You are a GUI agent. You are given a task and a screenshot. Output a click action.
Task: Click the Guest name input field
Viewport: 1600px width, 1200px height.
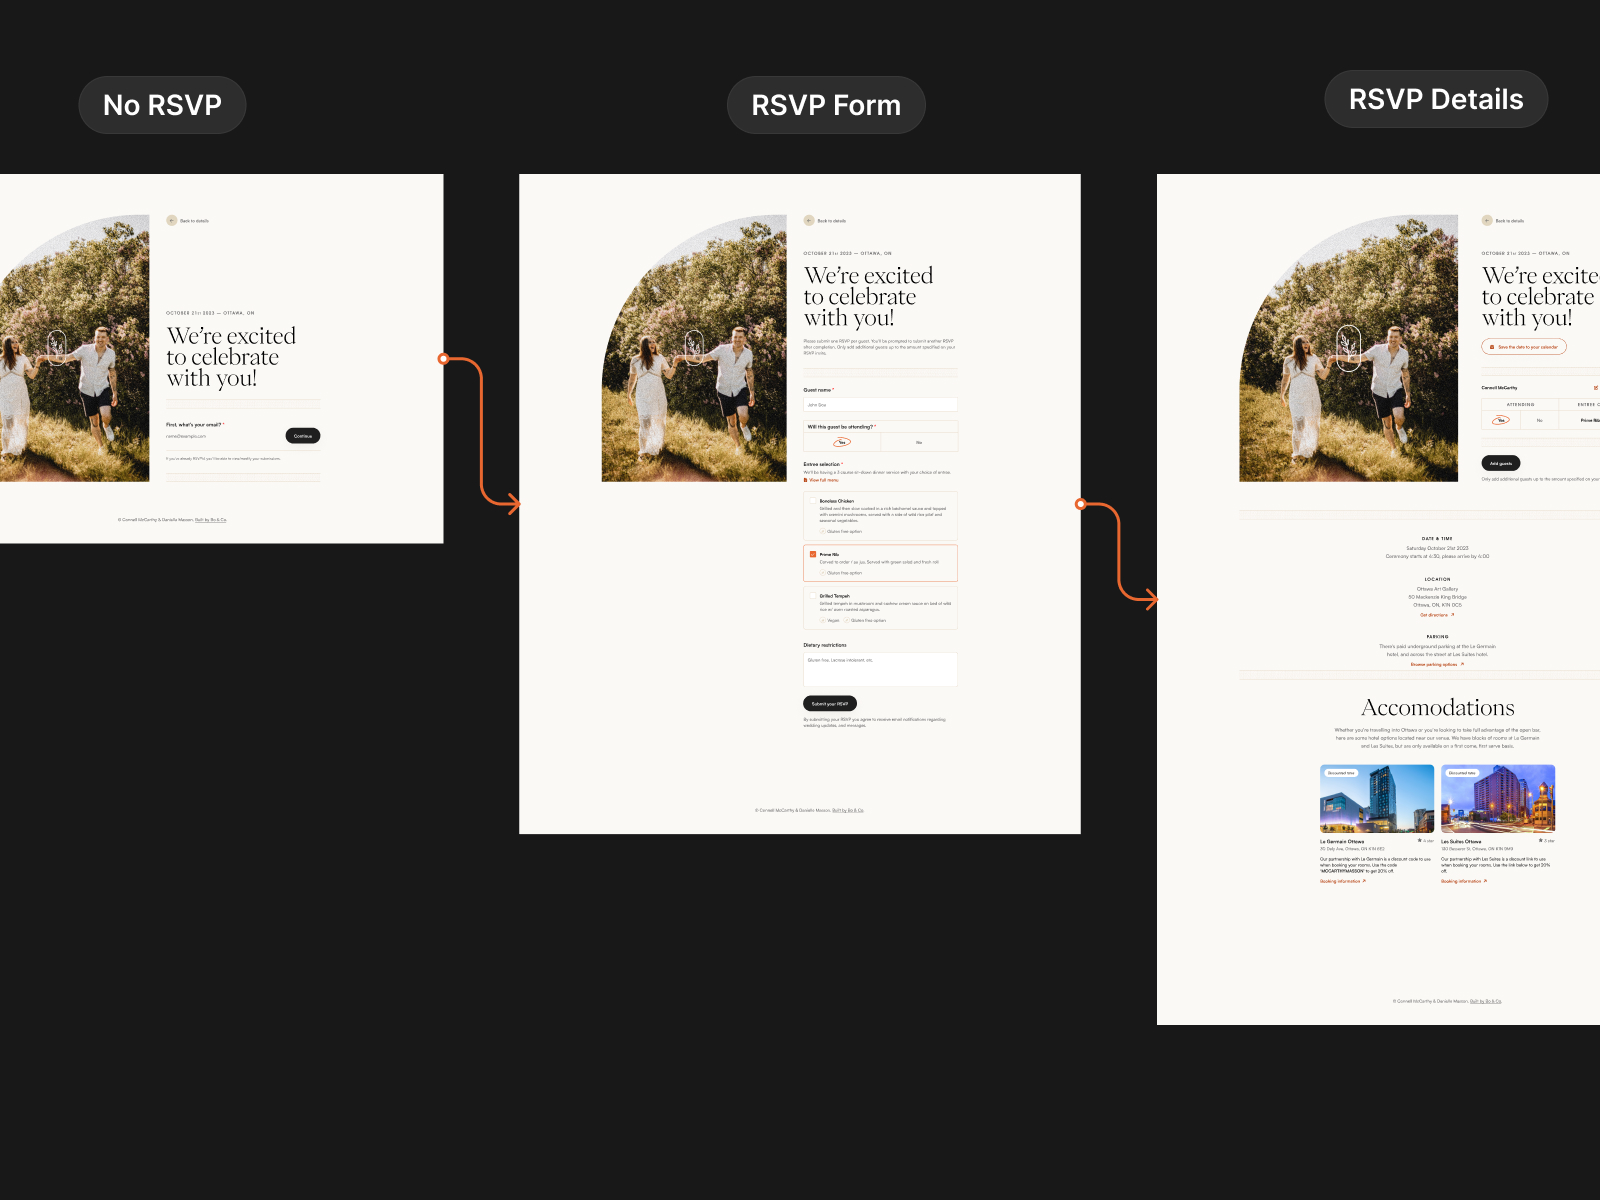[x=880, y=405]
